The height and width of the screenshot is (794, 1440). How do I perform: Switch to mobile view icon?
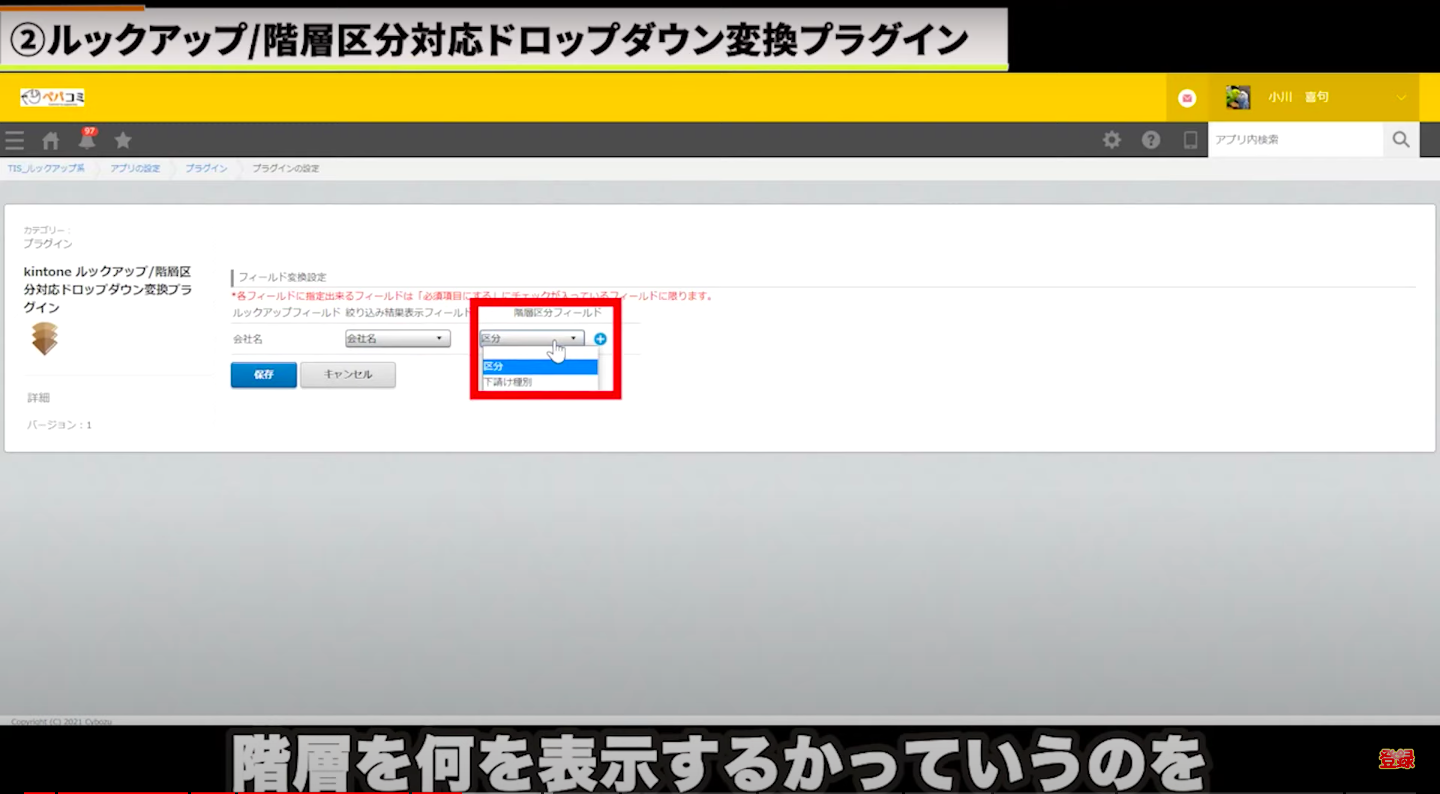[1190, 140]
